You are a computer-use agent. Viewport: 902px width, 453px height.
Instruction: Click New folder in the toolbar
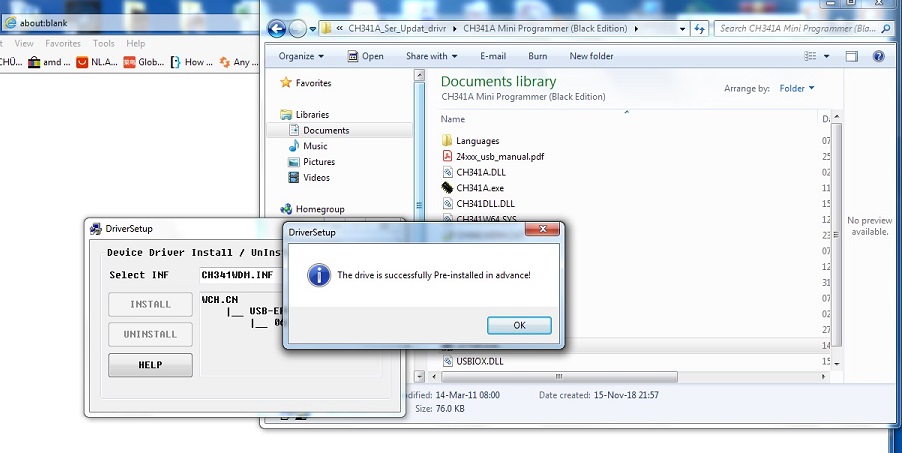pos(591,56)
